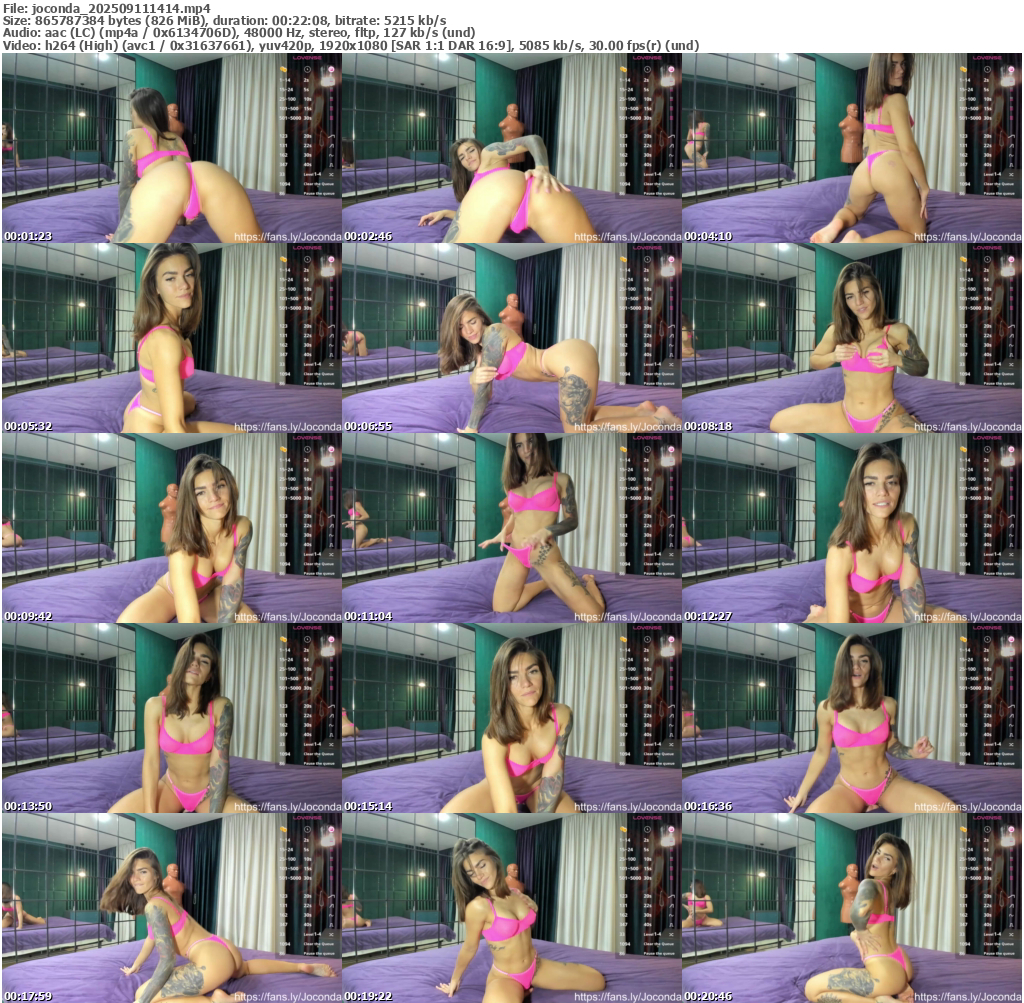Choose the thumbnail stamped 00:06:55
The width and height of the screenshot is (1024, 1003).
coord(512,338)
